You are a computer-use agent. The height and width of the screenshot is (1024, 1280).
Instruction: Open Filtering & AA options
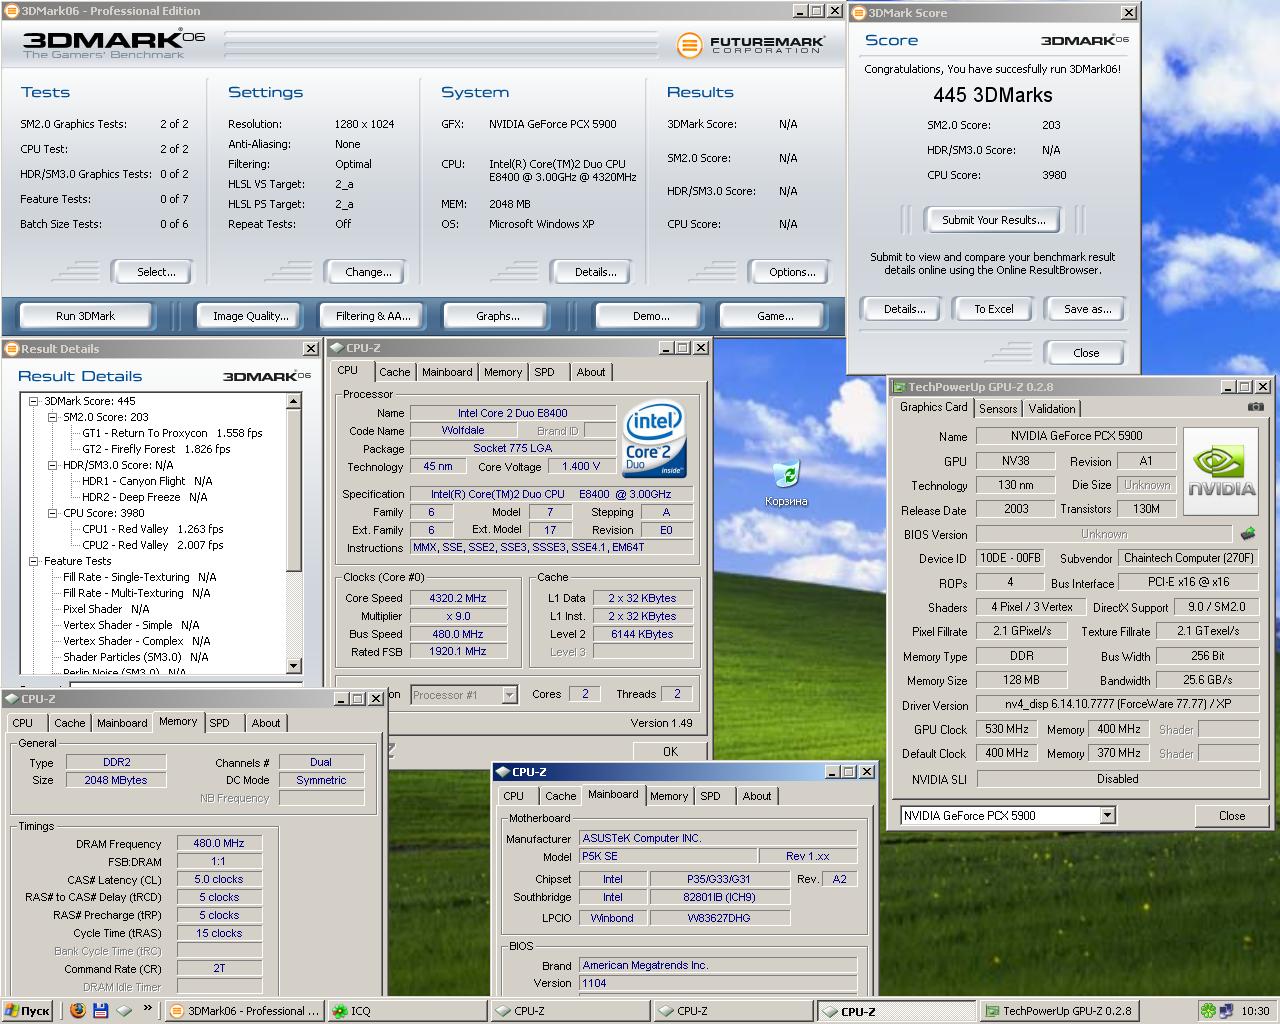pos(373,316)
